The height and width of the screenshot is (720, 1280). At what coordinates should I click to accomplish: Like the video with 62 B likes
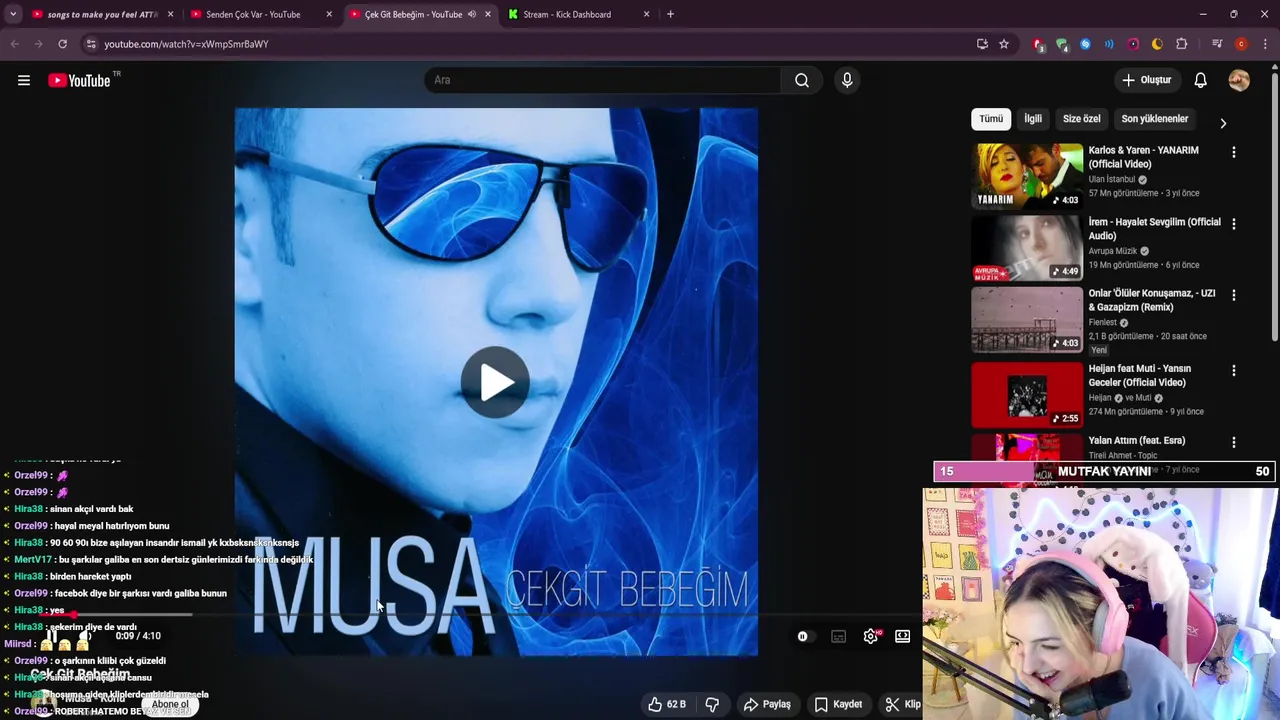(667, 704)
